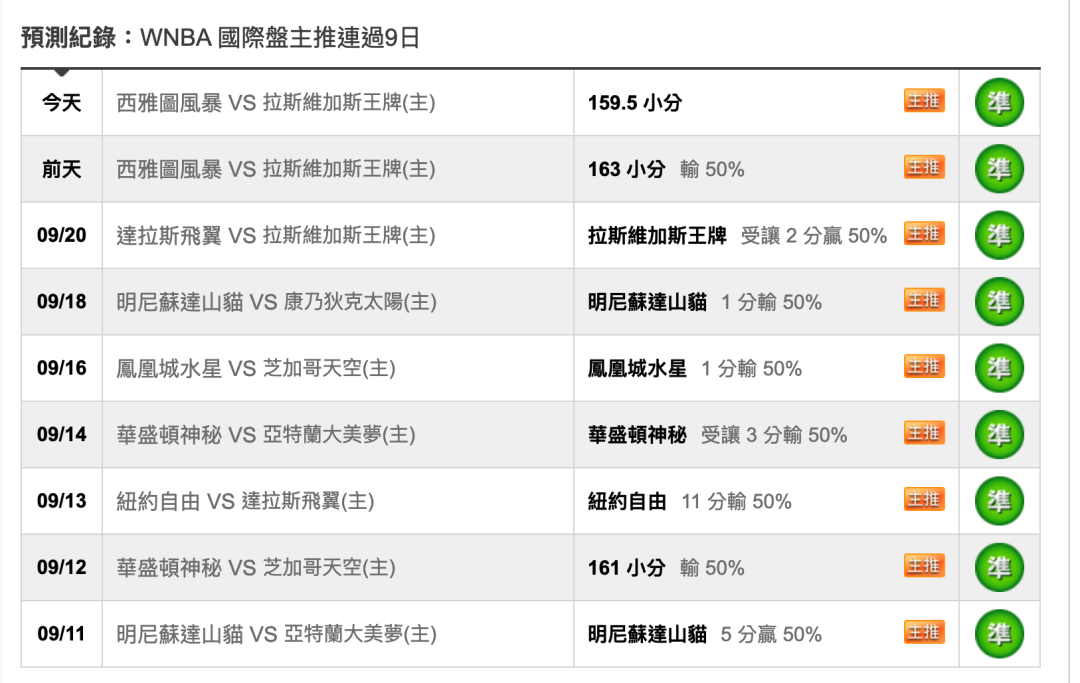The height and width of the screenshot is (683, 1080).
Task: Click the green 準 icon for 09/16
Action: coord(999,368)
